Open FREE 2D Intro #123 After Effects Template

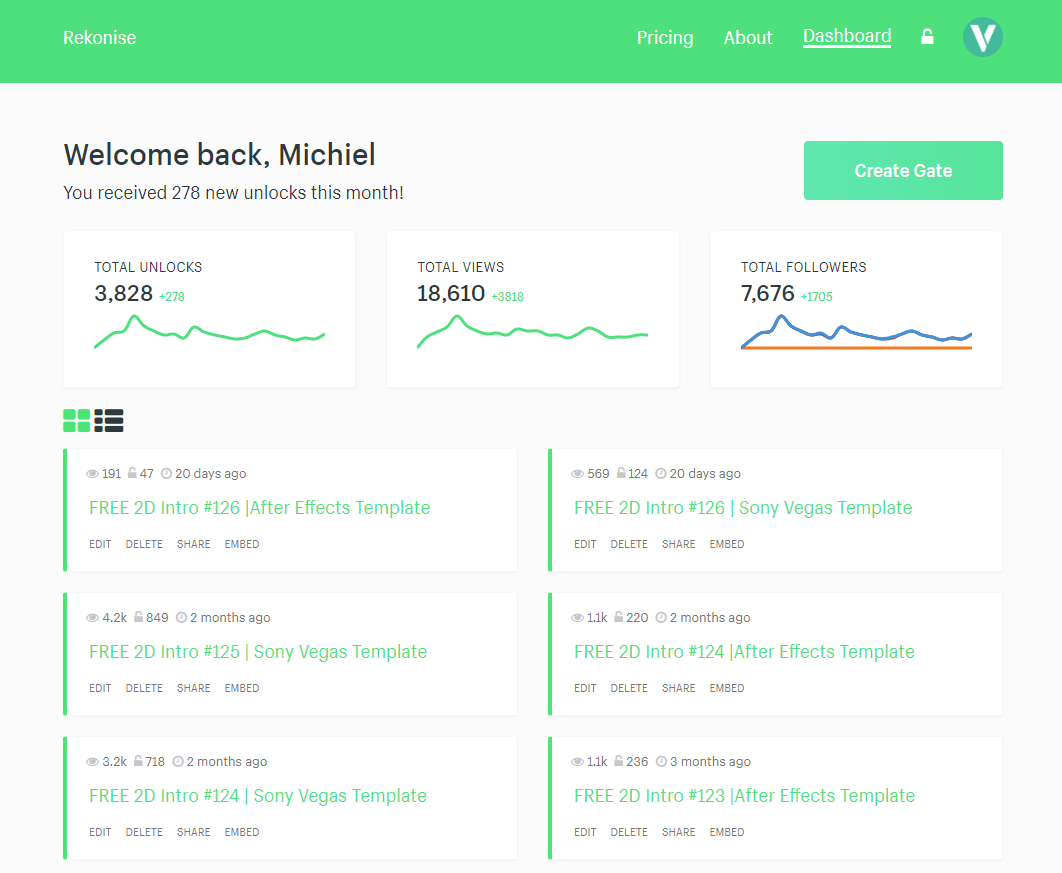(x=744, y=796)
